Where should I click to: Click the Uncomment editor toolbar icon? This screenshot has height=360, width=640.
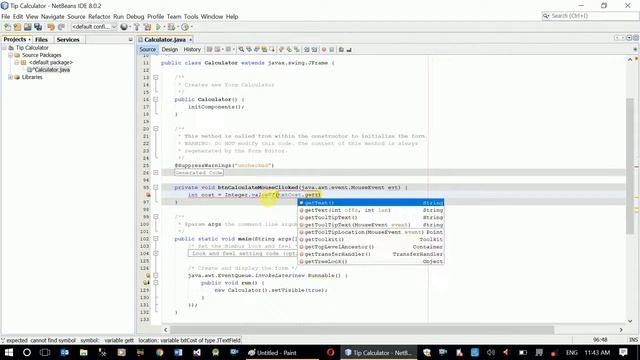coord(349,49)
